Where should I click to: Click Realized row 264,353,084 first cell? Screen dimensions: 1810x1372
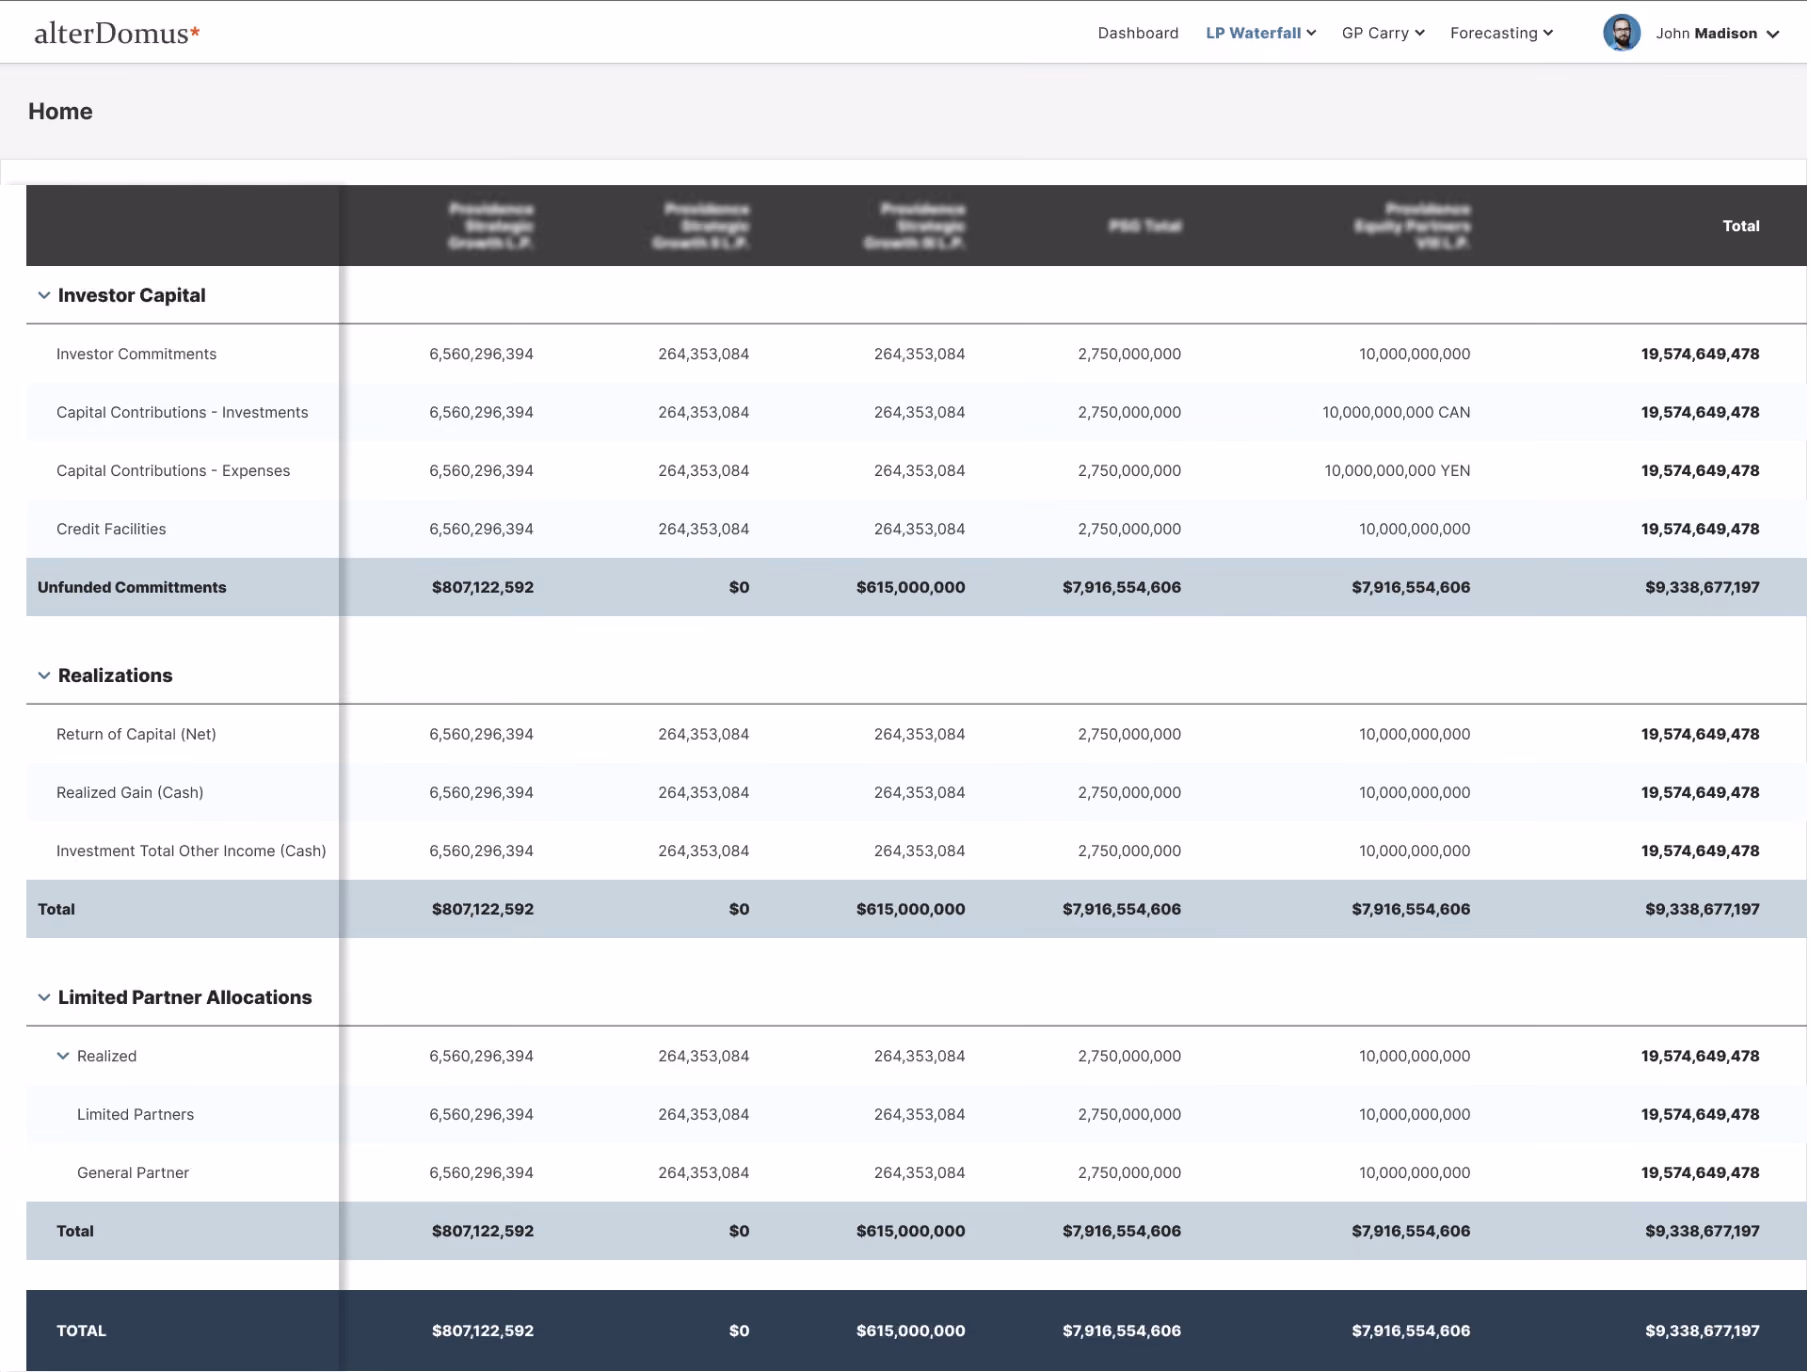click(x=705, y=1058)
